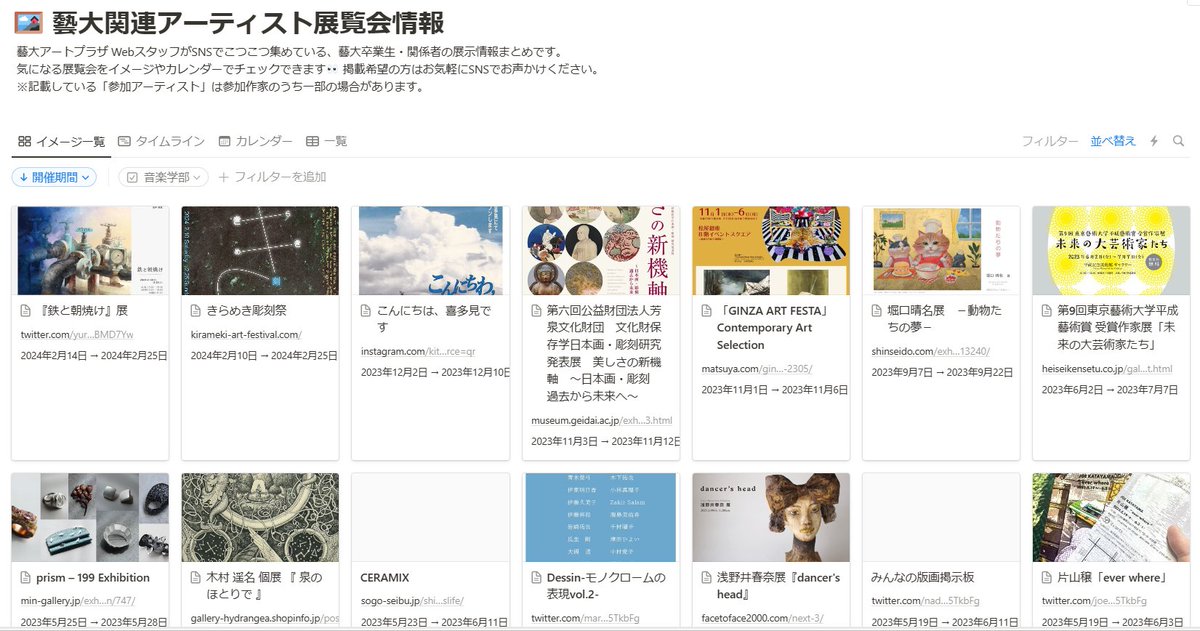Viewport: 1200px width, 631px height.
Task: Click the page icon beside こんにちは、喜多見です
Action: tap(367, 311)
